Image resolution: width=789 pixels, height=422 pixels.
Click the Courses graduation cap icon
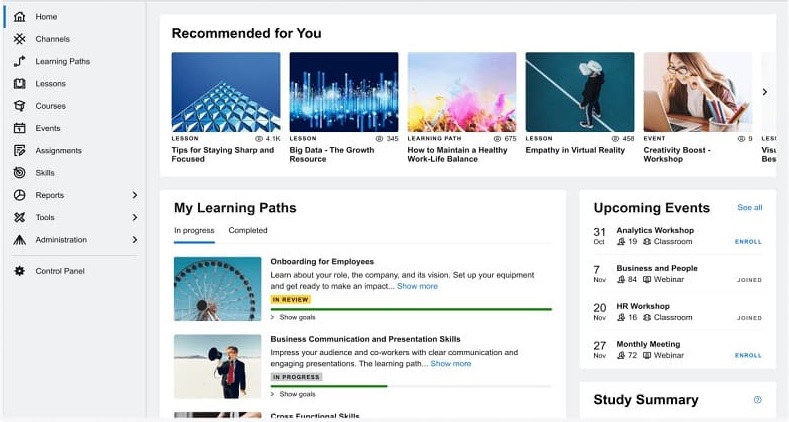coord(19,106)
